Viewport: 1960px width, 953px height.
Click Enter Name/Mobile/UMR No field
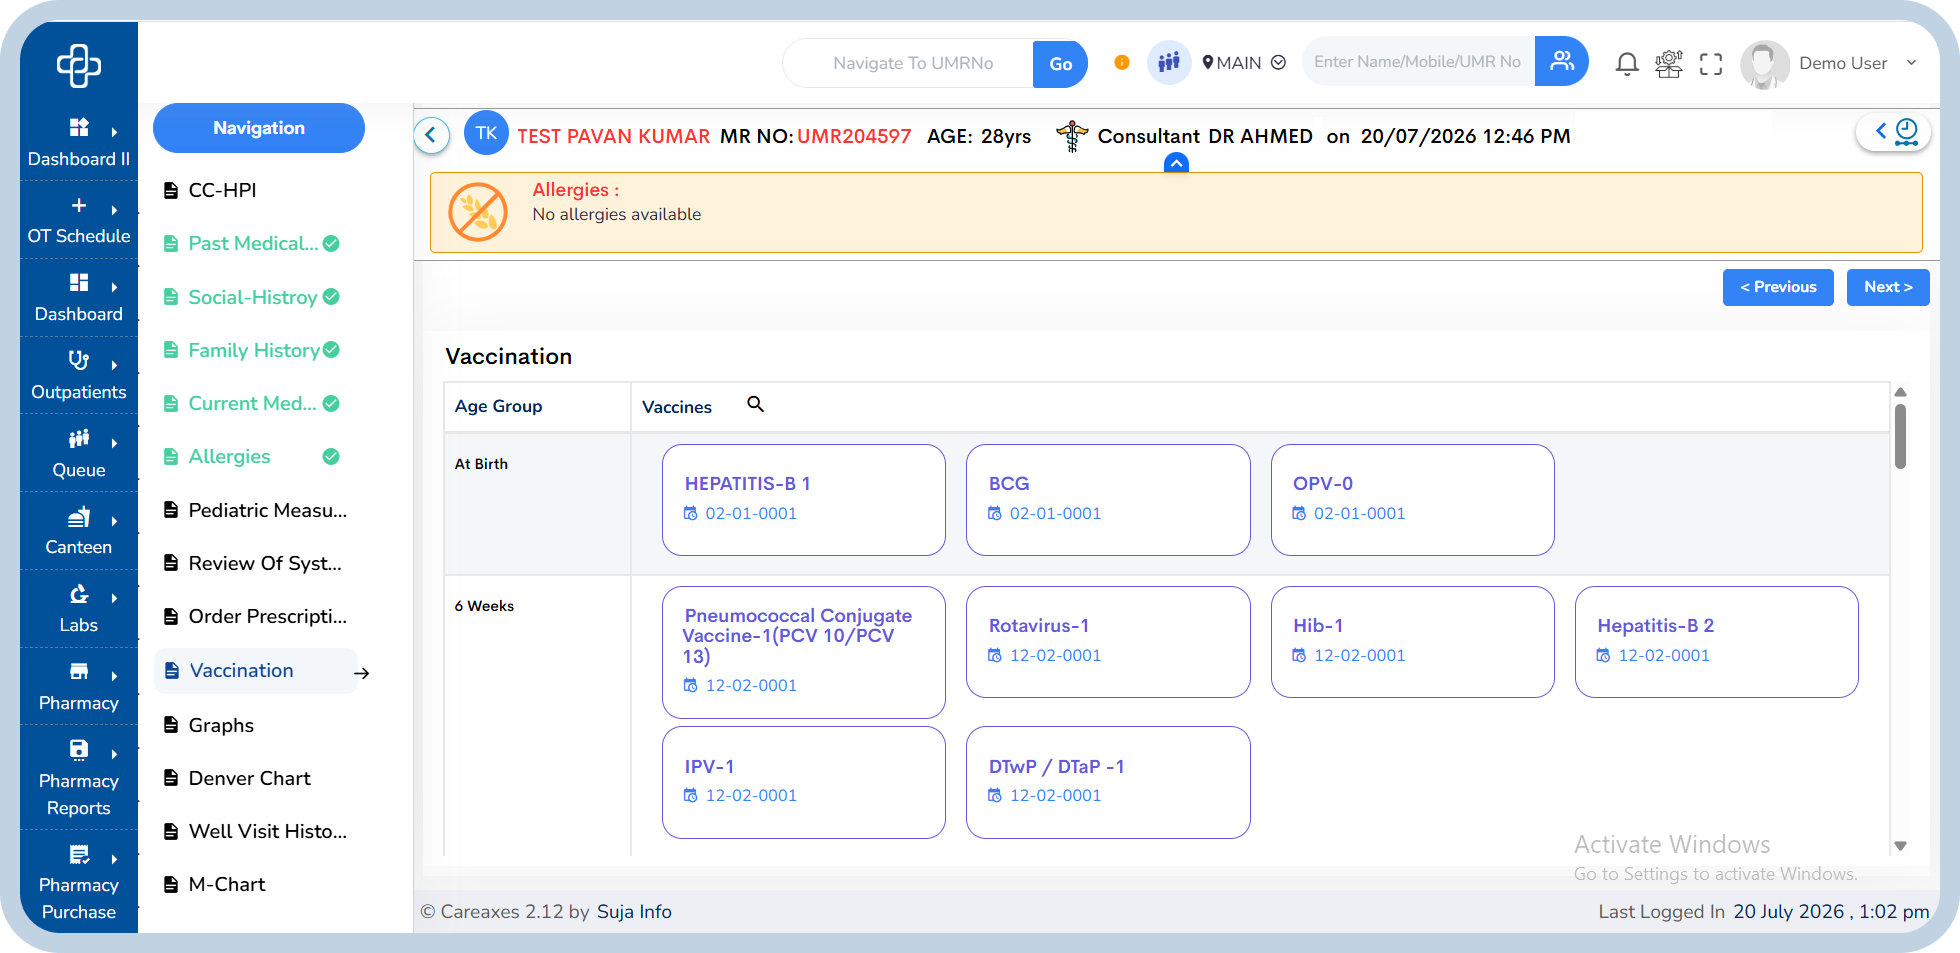tap(1418, 62)
